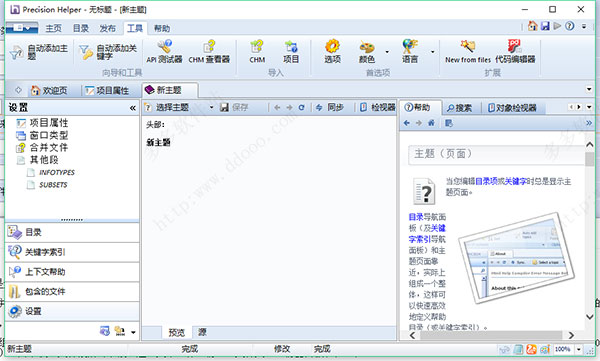Collapse the 设置 side panel

[133, 108]
